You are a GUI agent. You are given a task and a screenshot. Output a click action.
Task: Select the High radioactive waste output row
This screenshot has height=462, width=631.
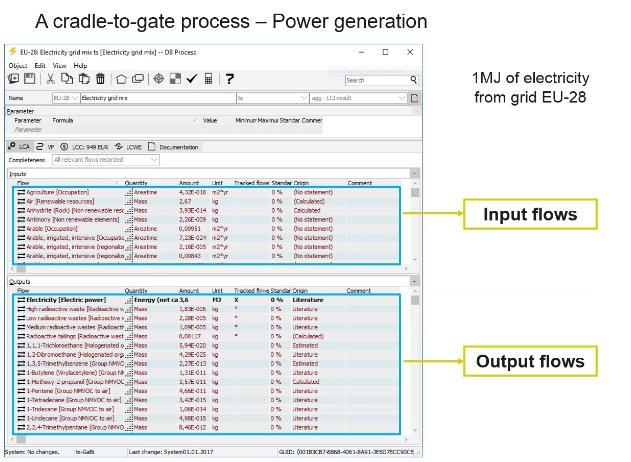tap(206, 309)
